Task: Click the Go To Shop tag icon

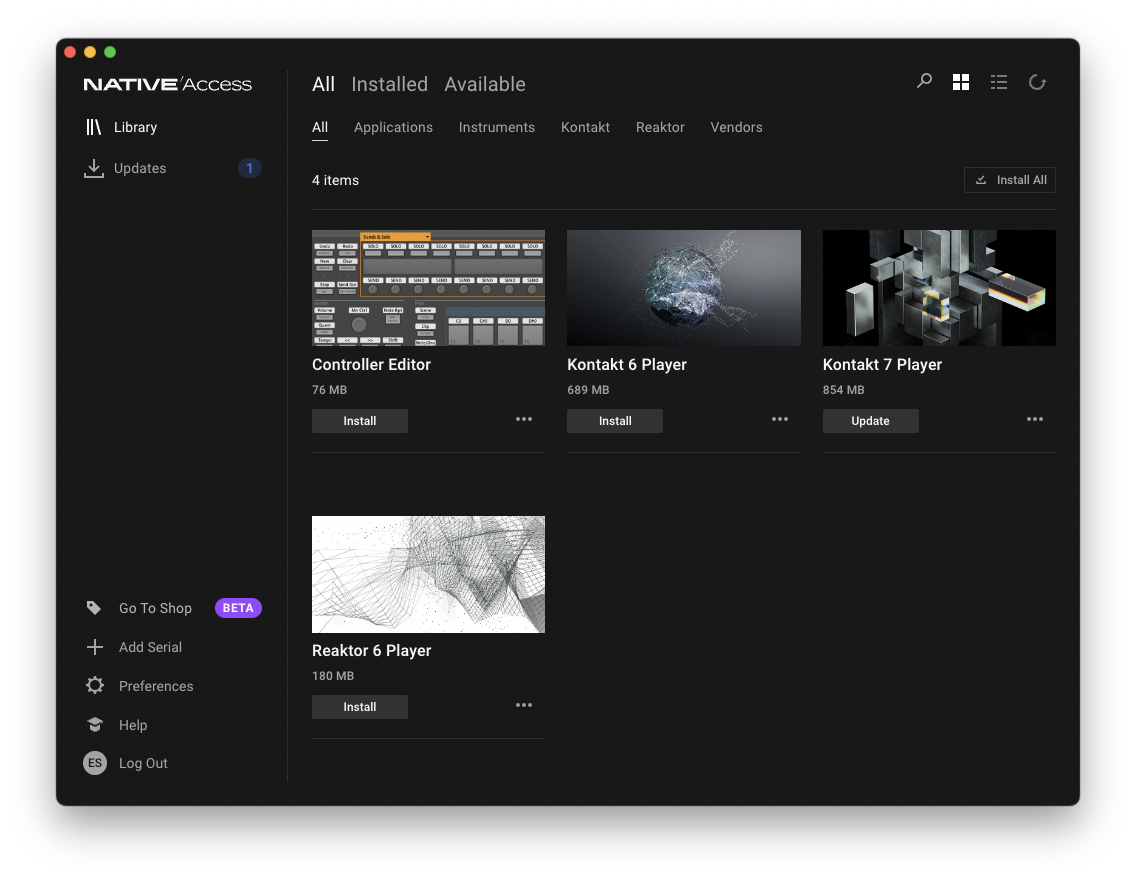Action: click(x=94, y=608)
